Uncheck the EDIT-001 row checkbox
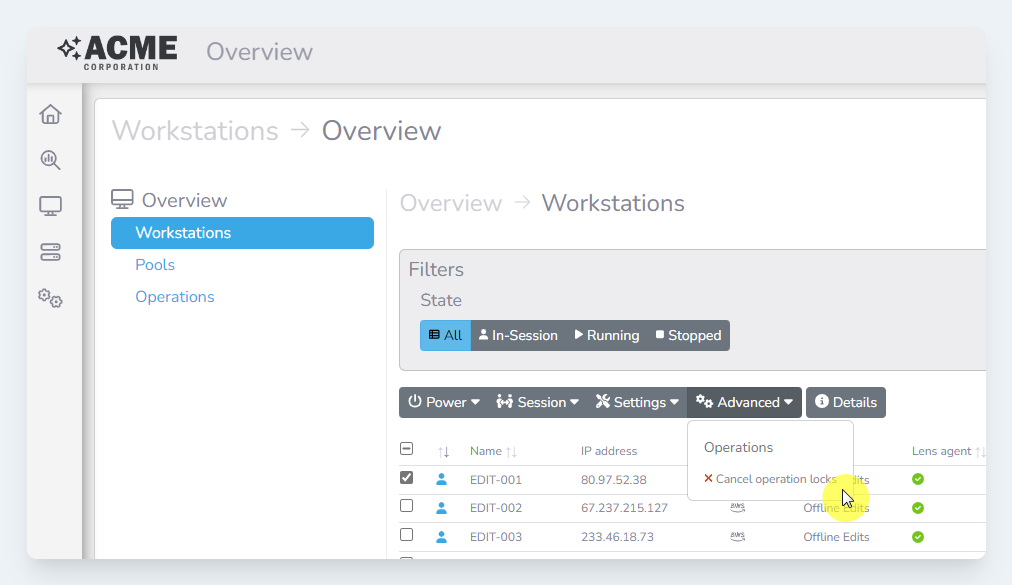The height and width of the screenshot is (585, 1012). click(407, 478)
